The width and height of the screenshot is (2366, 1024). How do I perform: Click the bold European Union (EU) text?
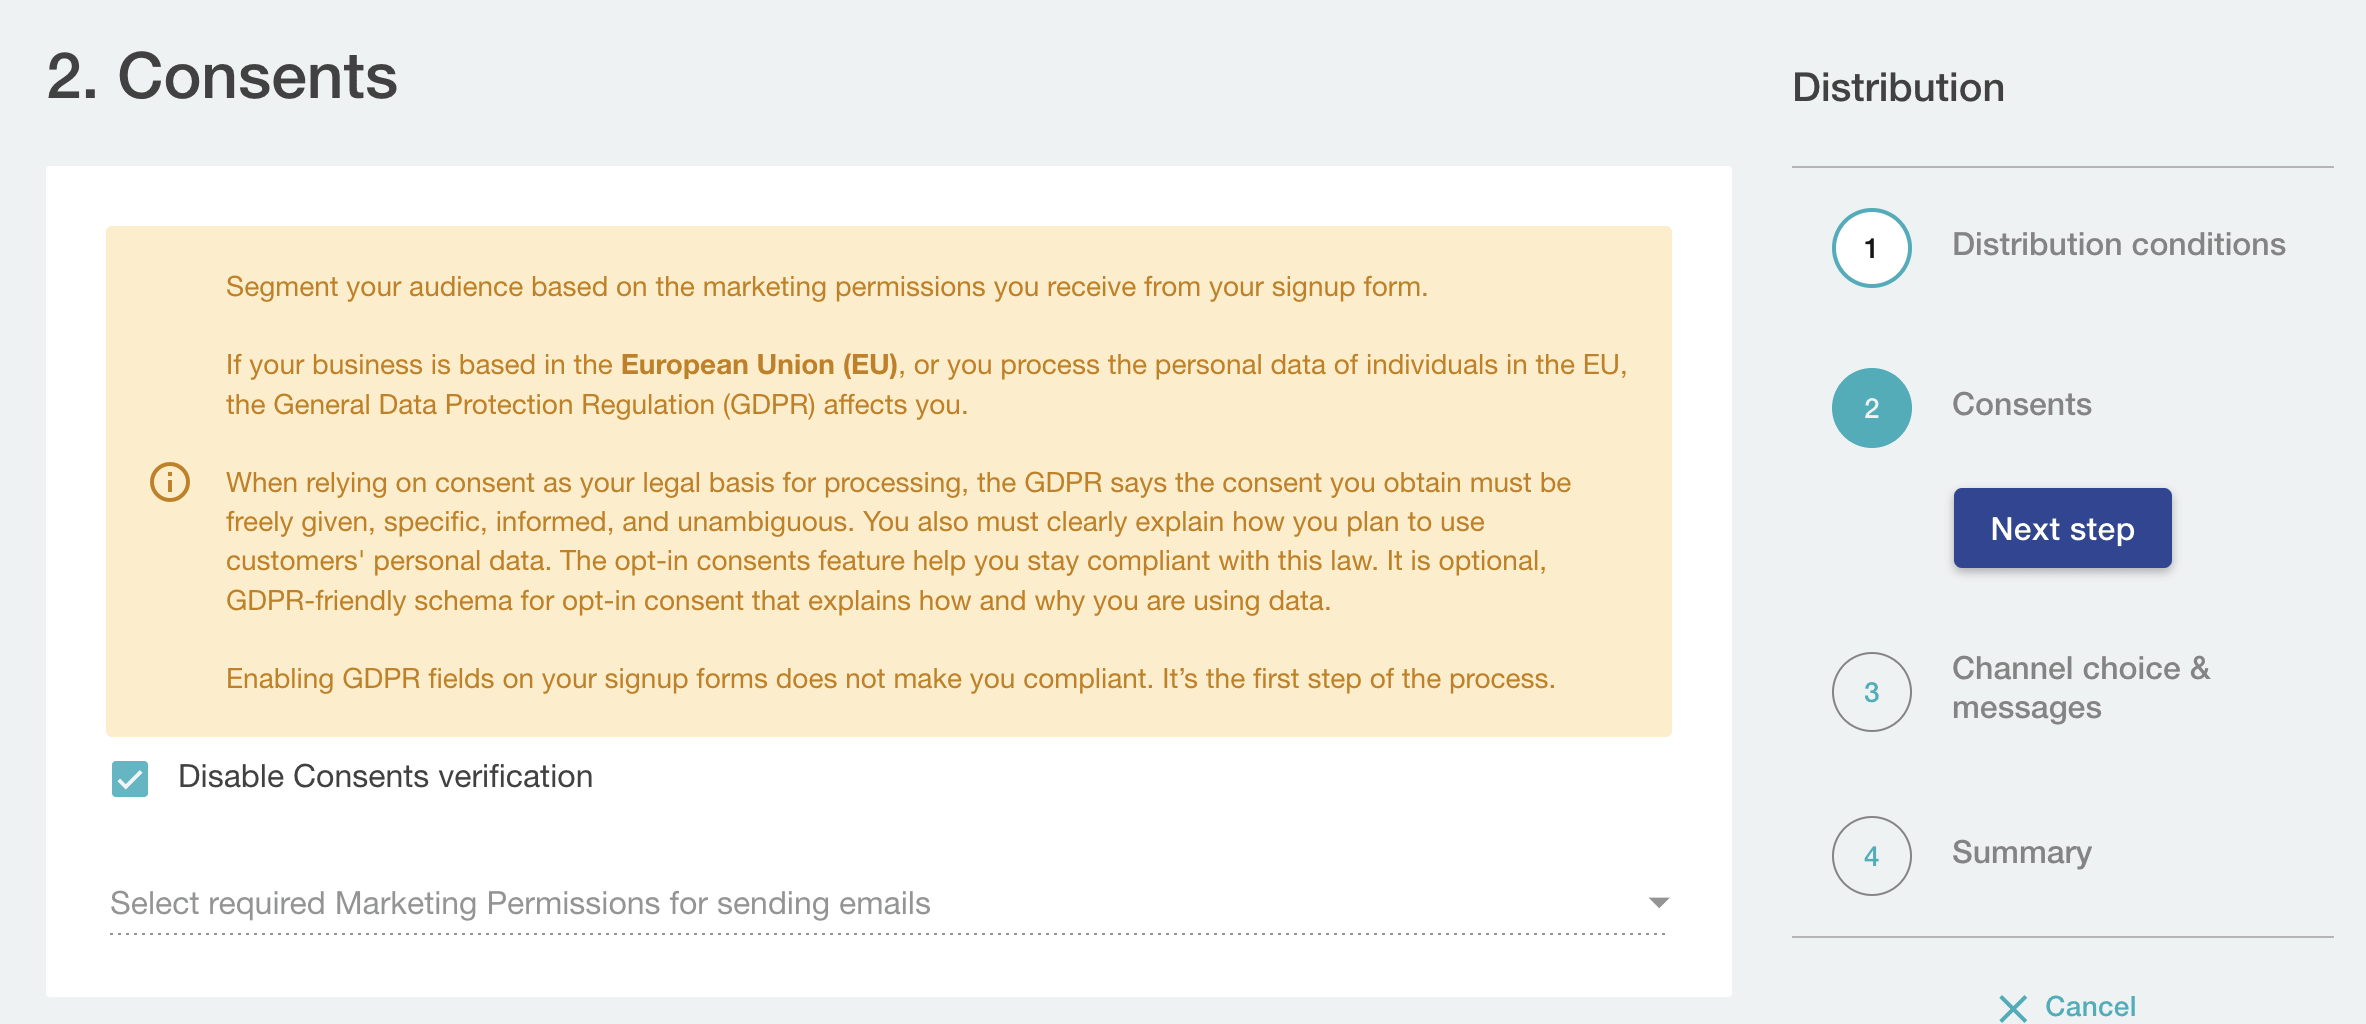pos(759,365)
